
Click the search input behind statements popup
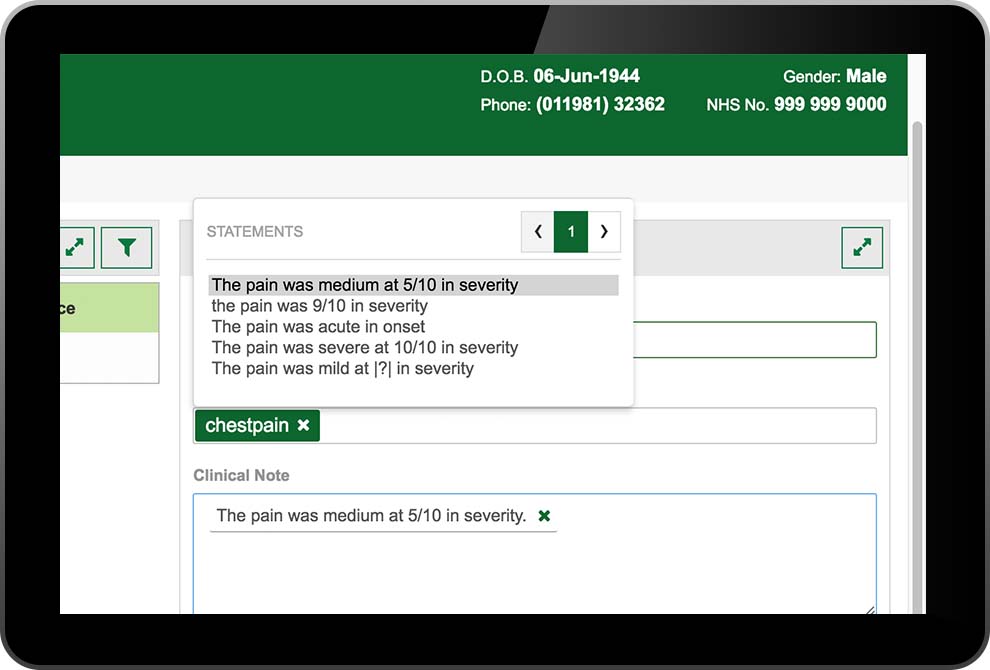coord(755,340)
